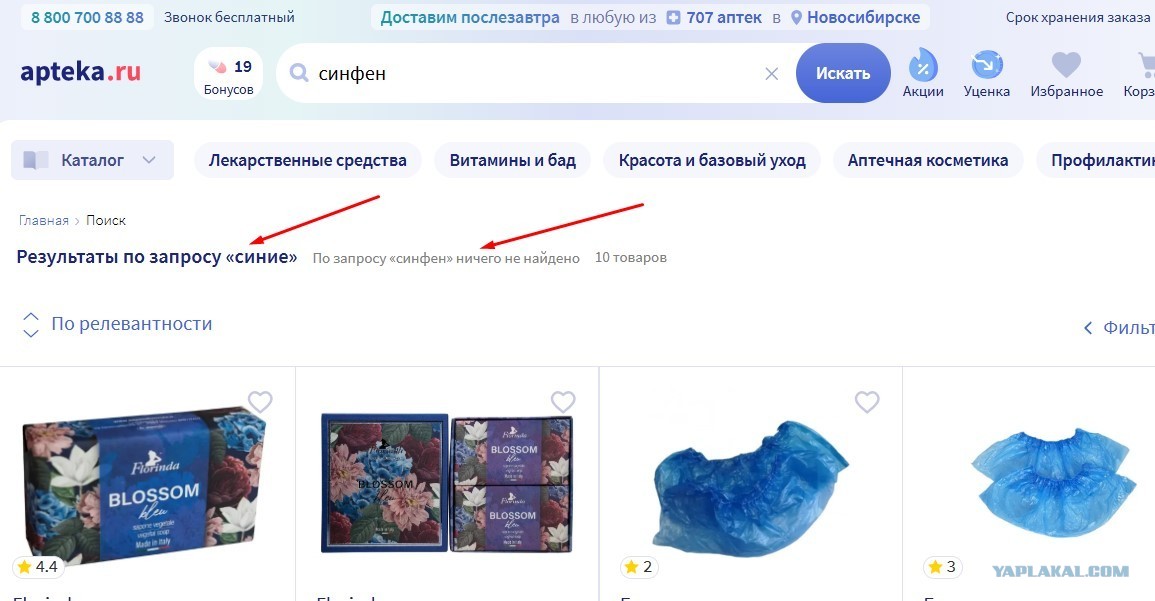Click the 19 Бонусов bonus badge
The image size is (1155, 601).
[x=228, y=74]
